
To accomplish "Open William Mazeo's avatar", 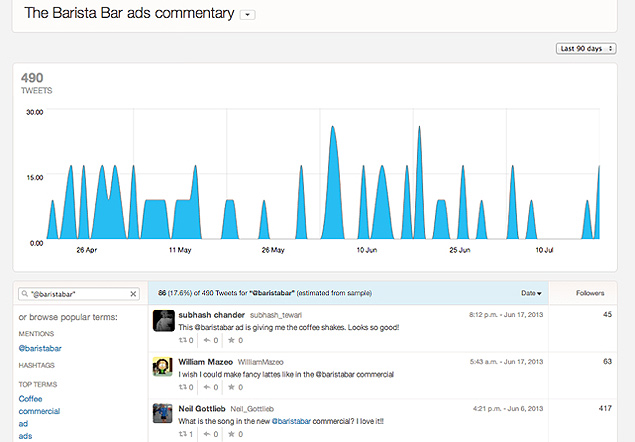I will click(x=163, y=367).
